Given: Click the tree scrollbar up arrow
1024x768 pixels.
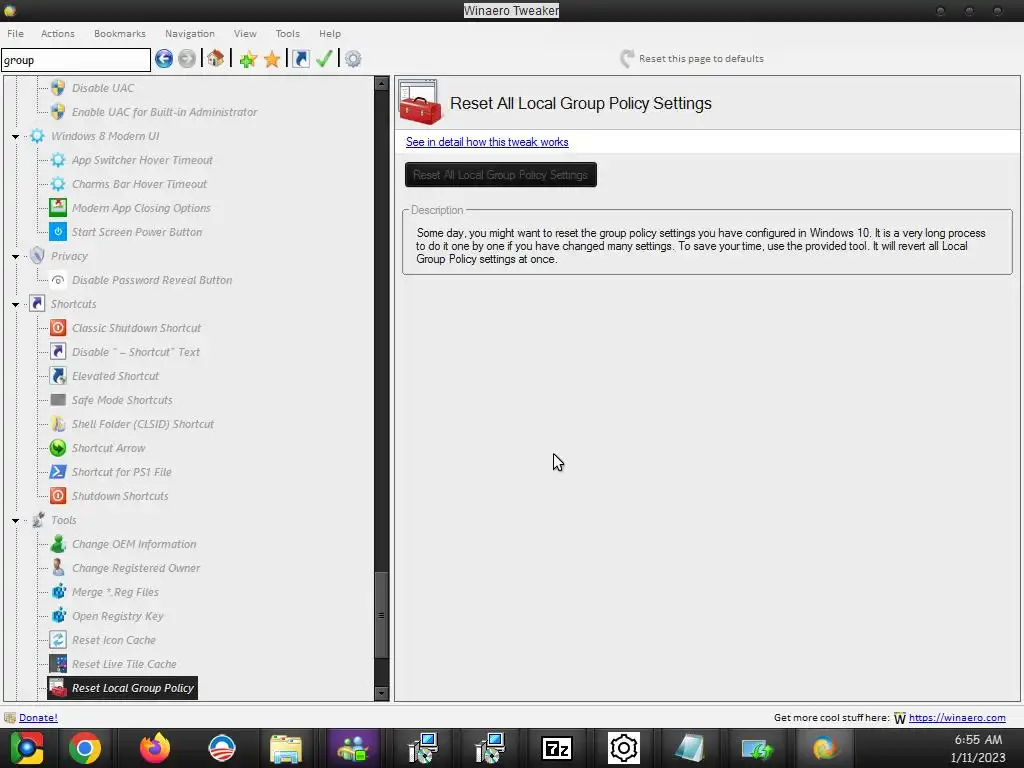Looking at the screenshot, I should pyautogui.click(x=381, y=83).
